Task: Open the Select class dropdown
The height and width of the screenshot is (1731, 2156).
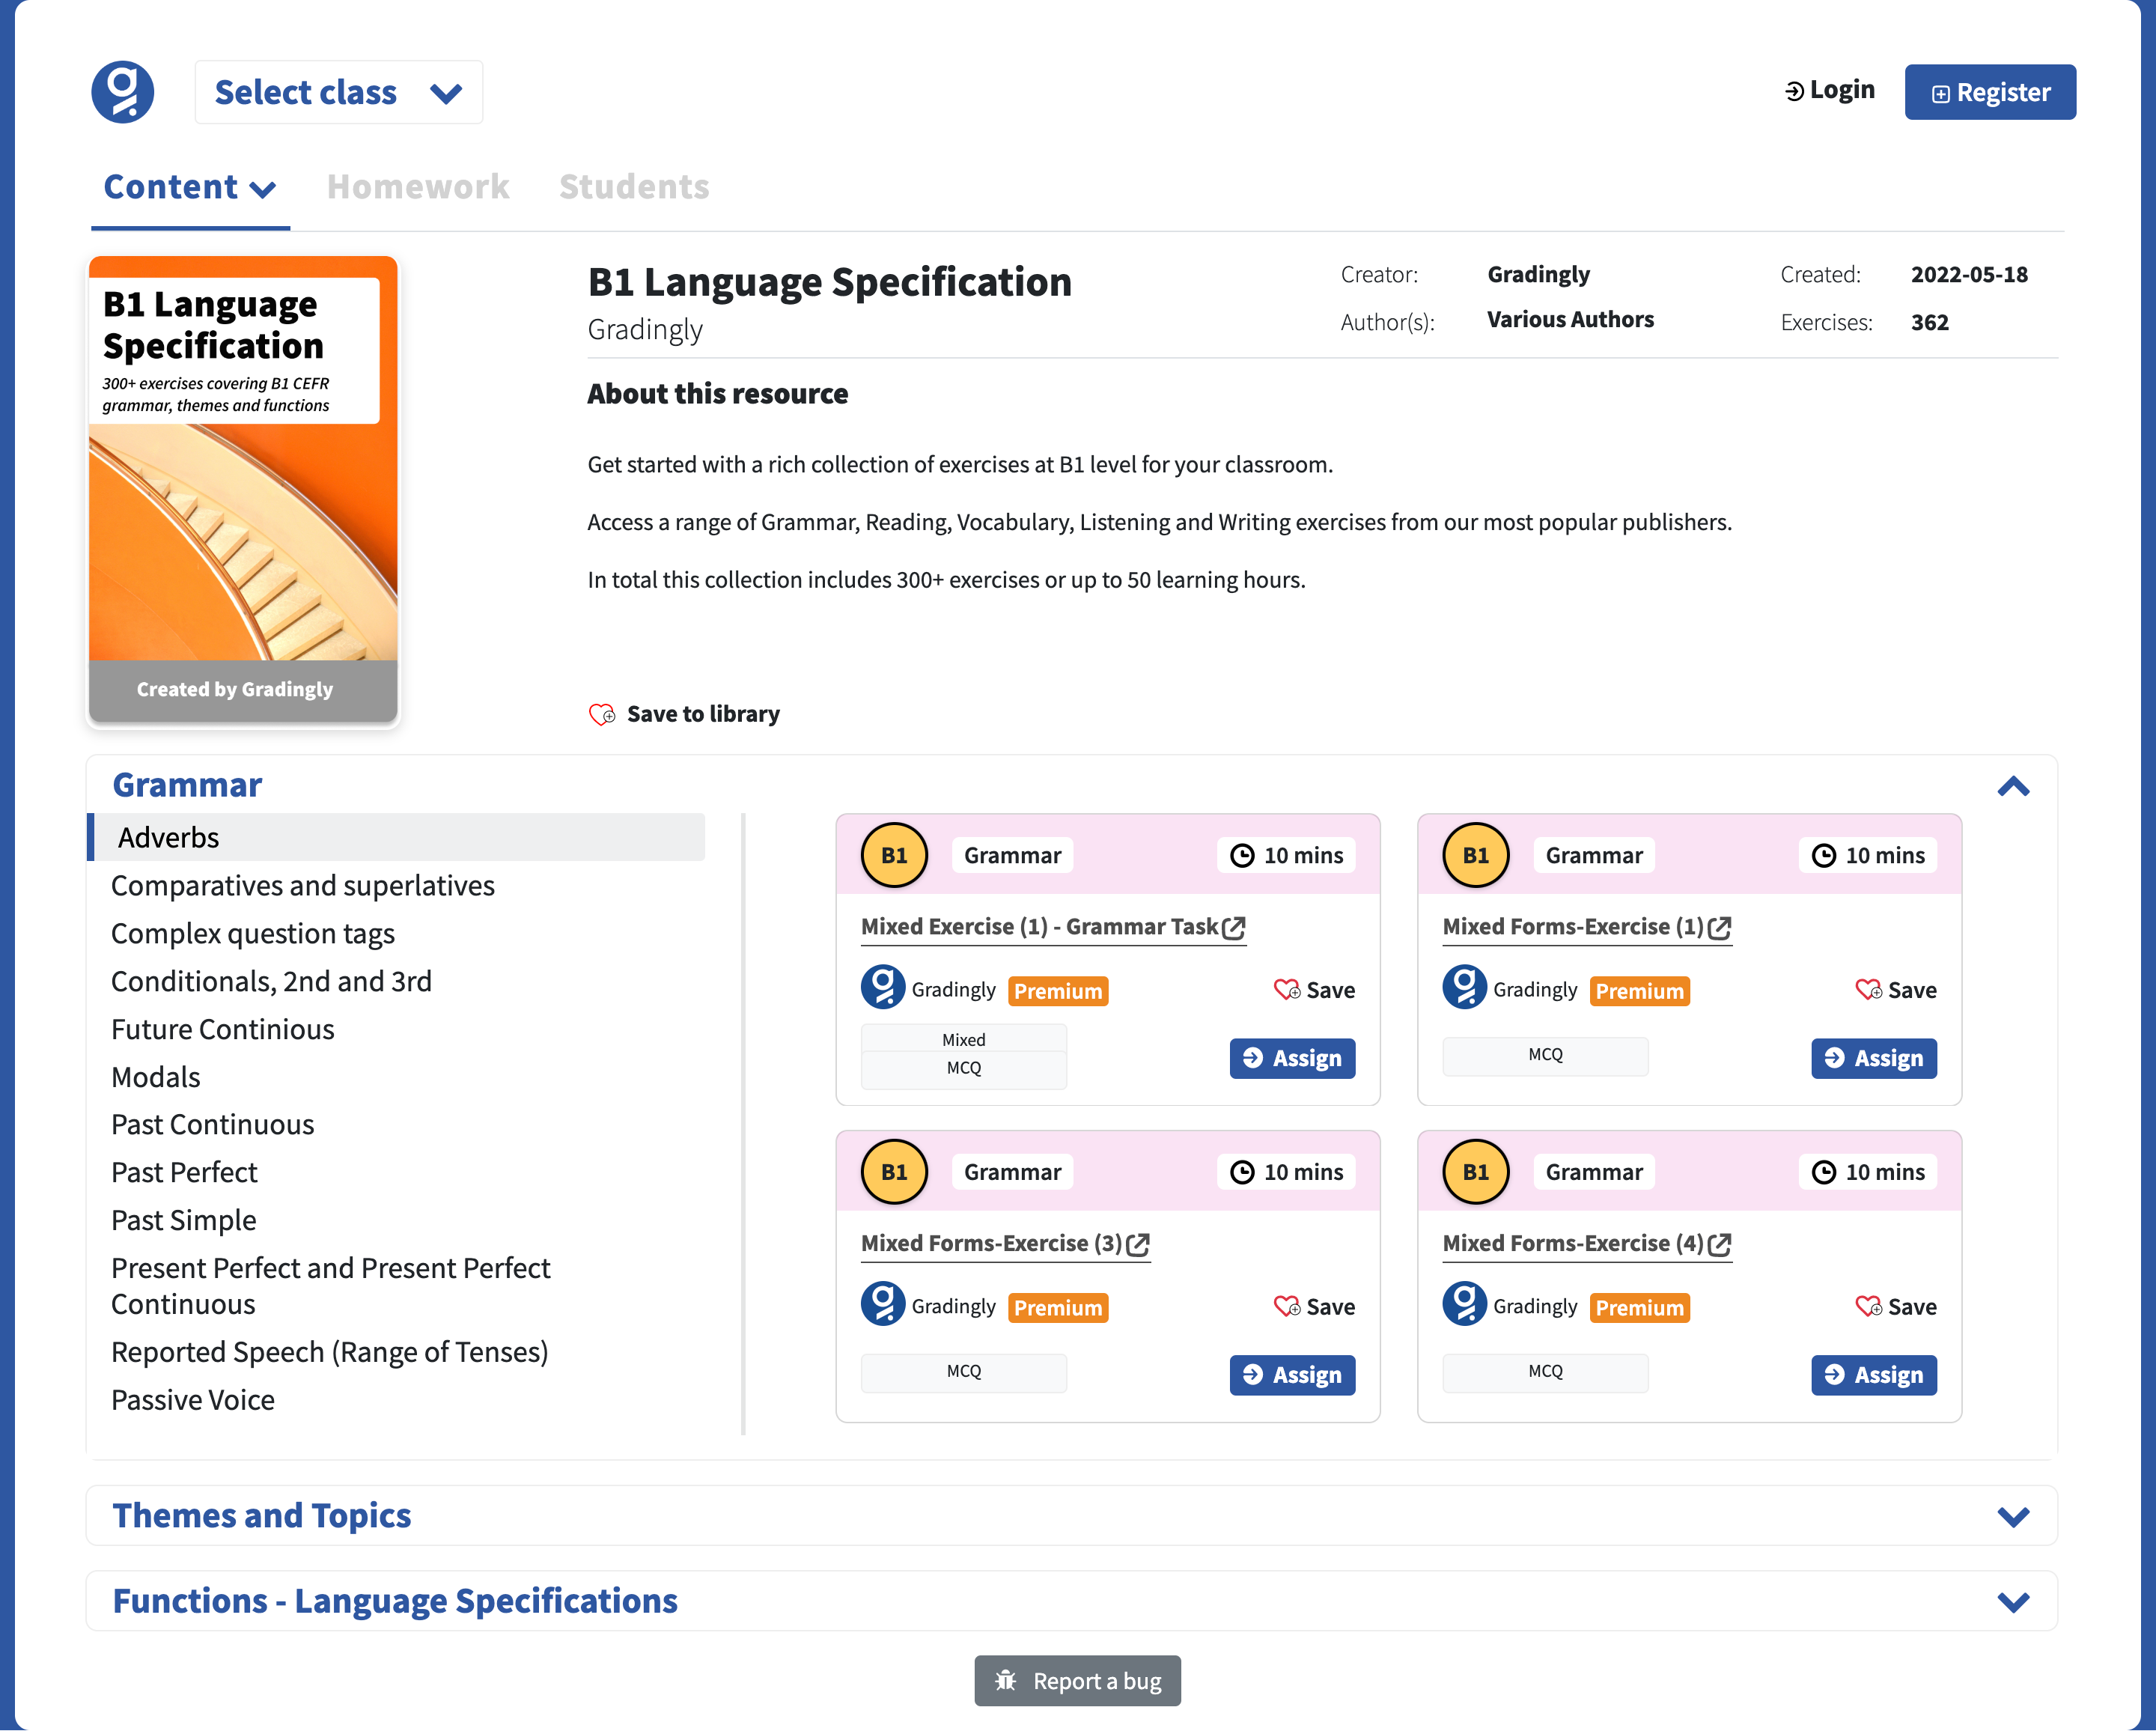Action: (339, 92)
